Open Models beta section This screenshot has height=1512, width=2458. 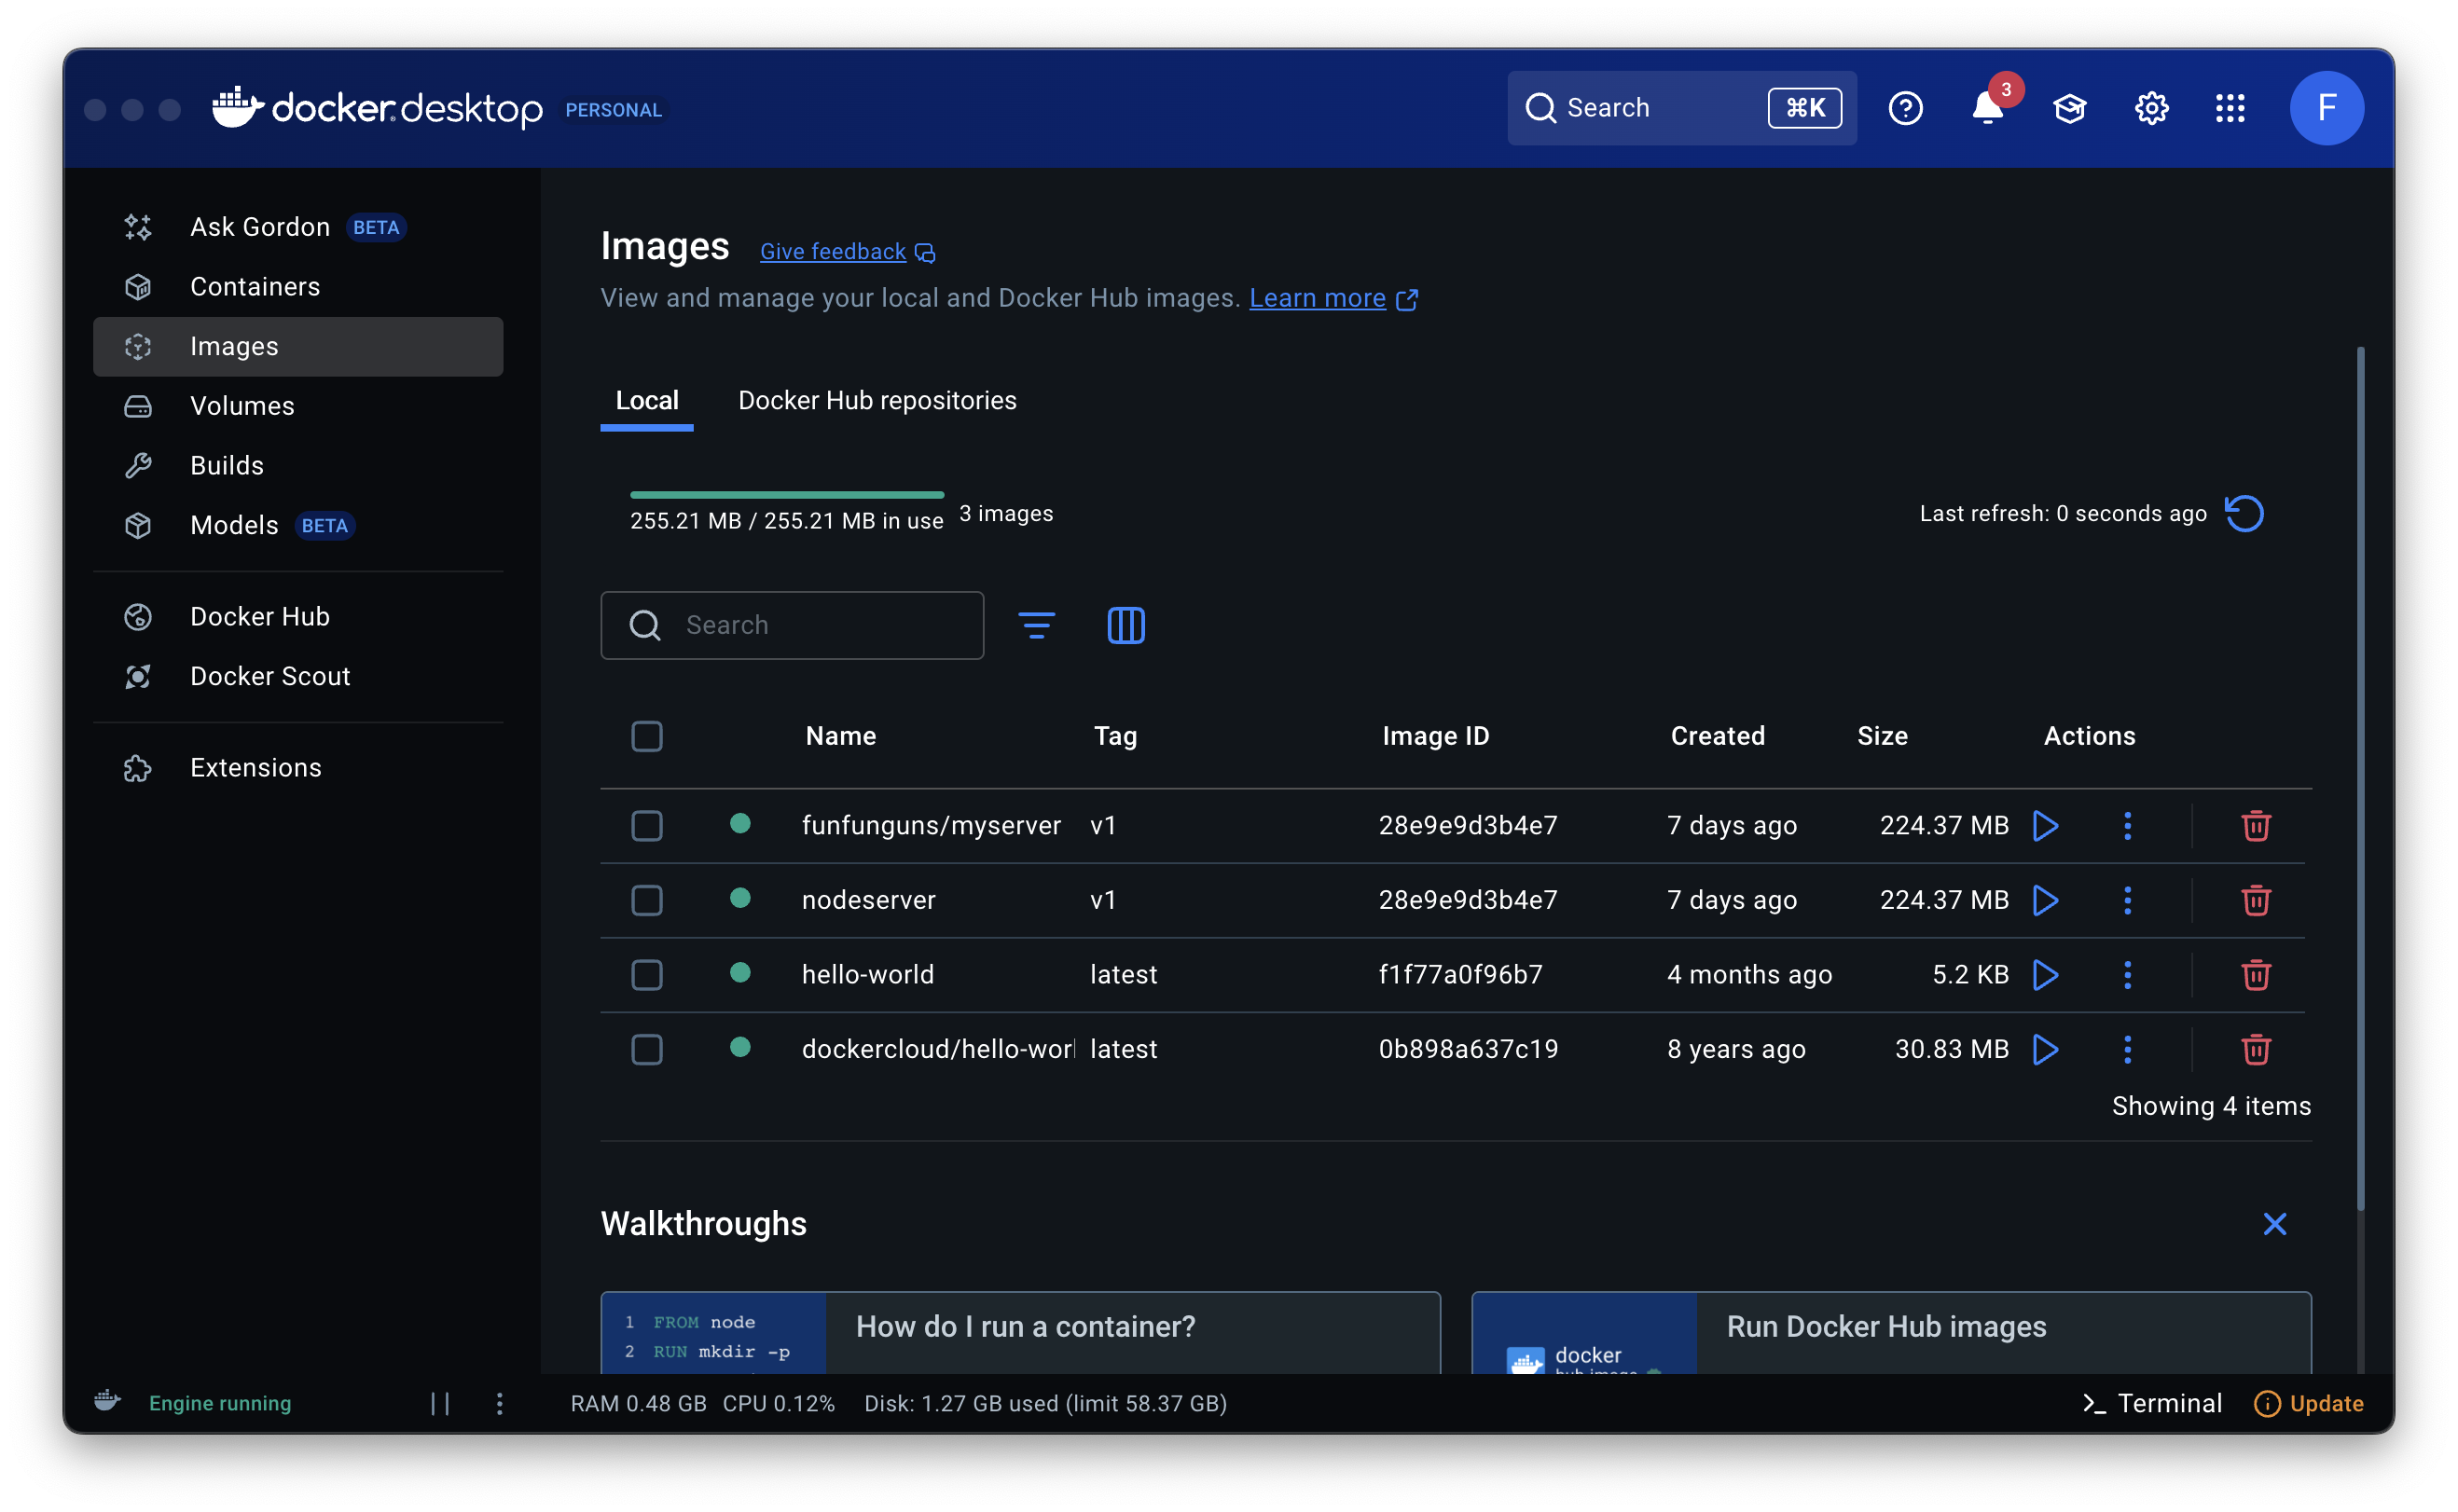pos(297,526)
